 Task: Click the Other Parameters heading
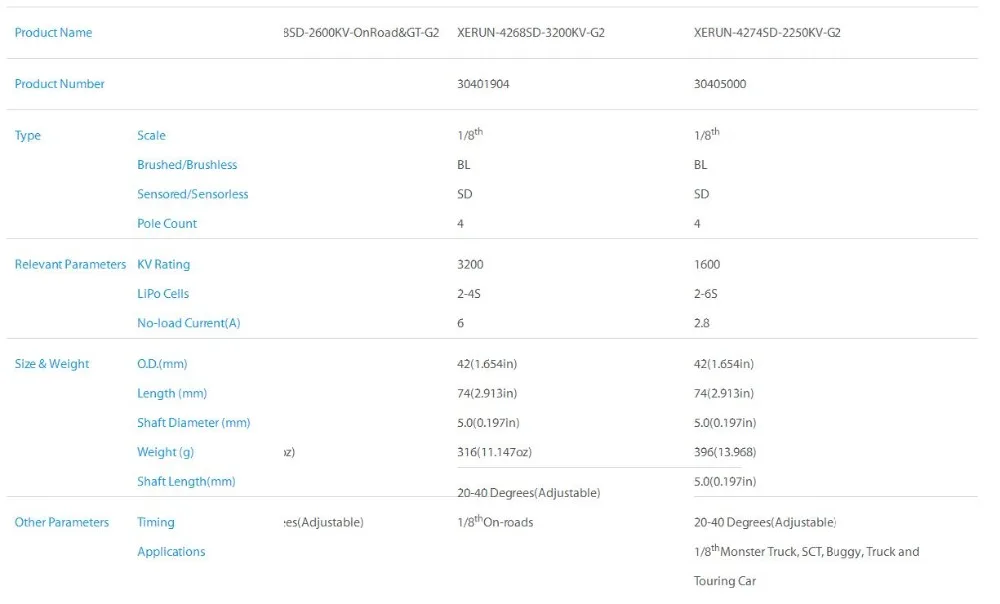(61, 522)
